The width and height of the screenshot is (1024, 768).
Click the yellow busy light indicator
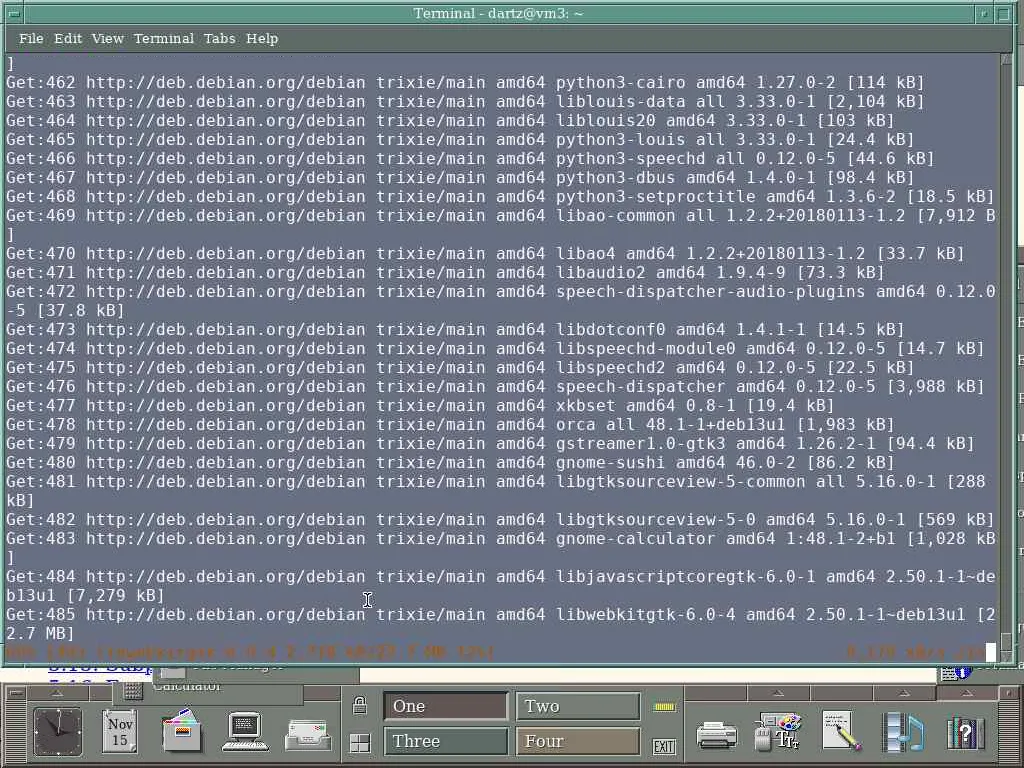[664, 707]
